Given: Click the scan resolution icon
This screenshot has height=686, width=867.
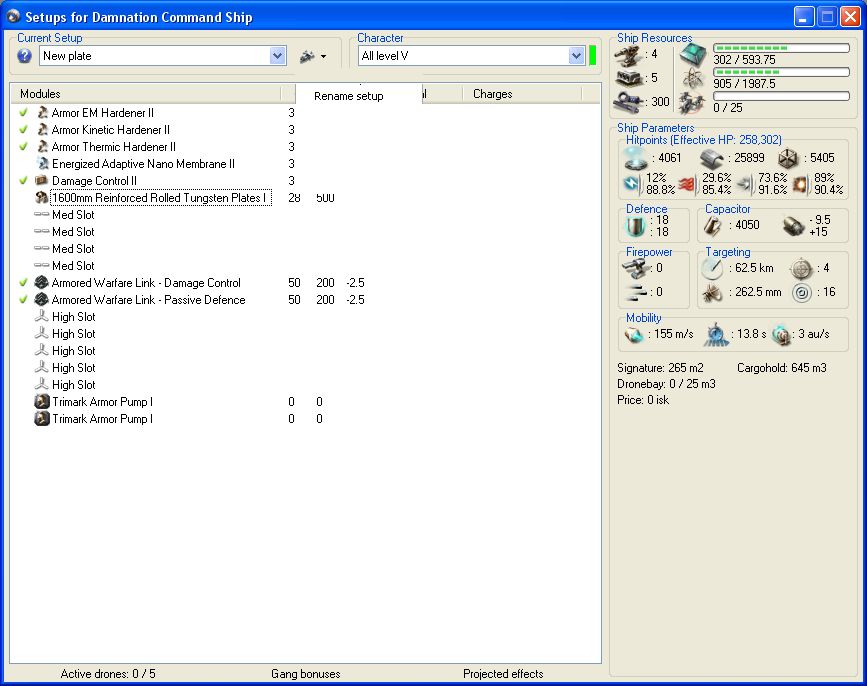Looking at the screenshot, I should pyautogui.click(x=712, y=292).
